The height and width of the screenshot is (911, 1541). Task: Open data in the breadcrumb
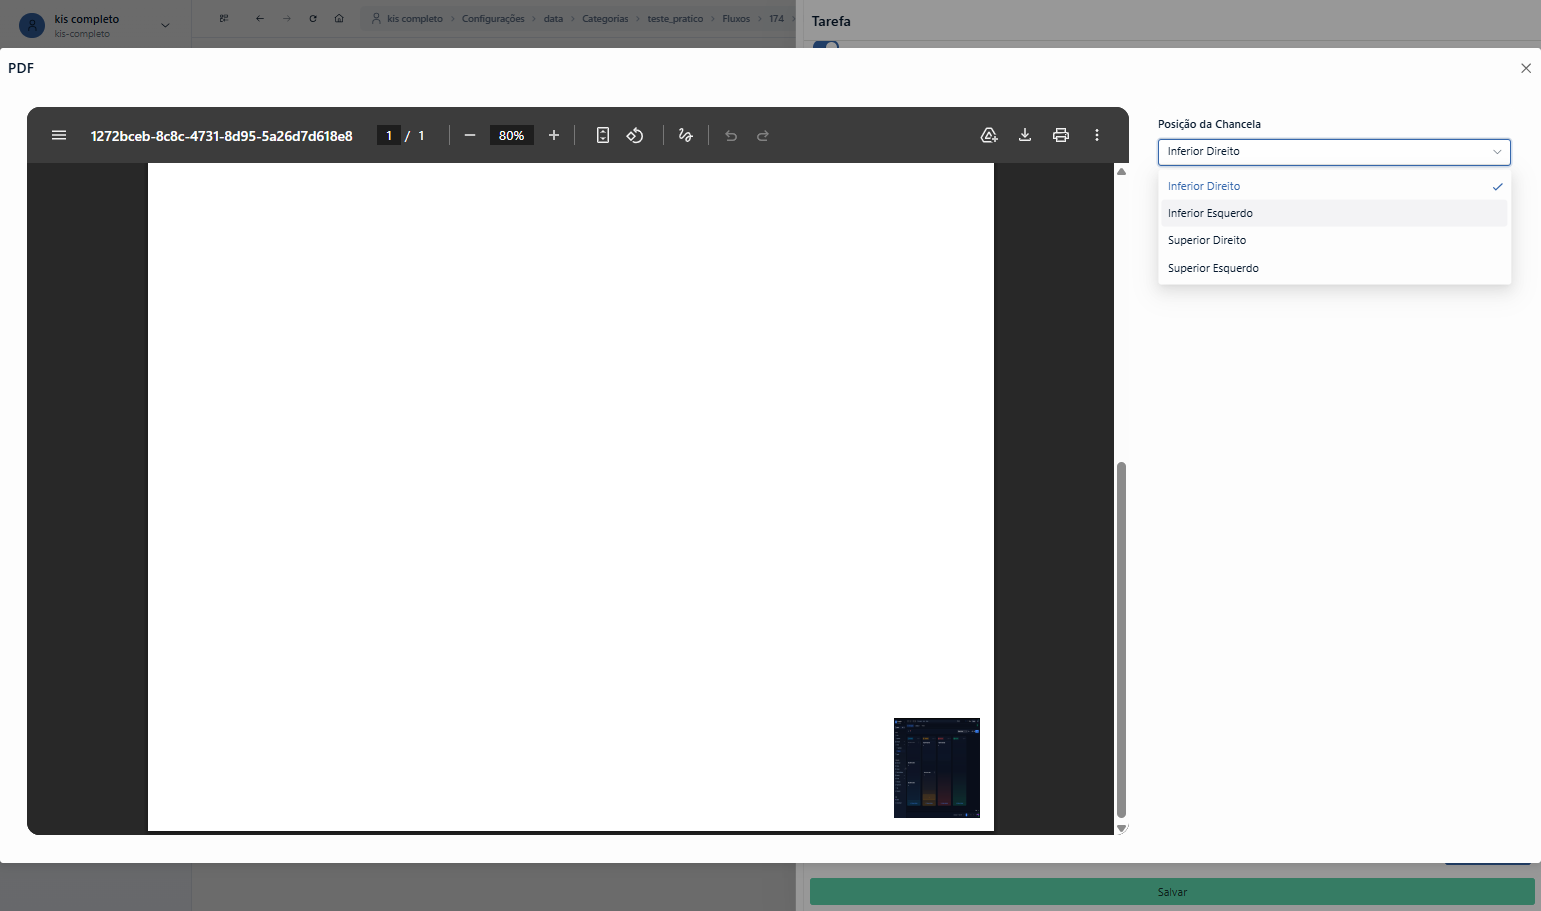[x=553, y=19]
